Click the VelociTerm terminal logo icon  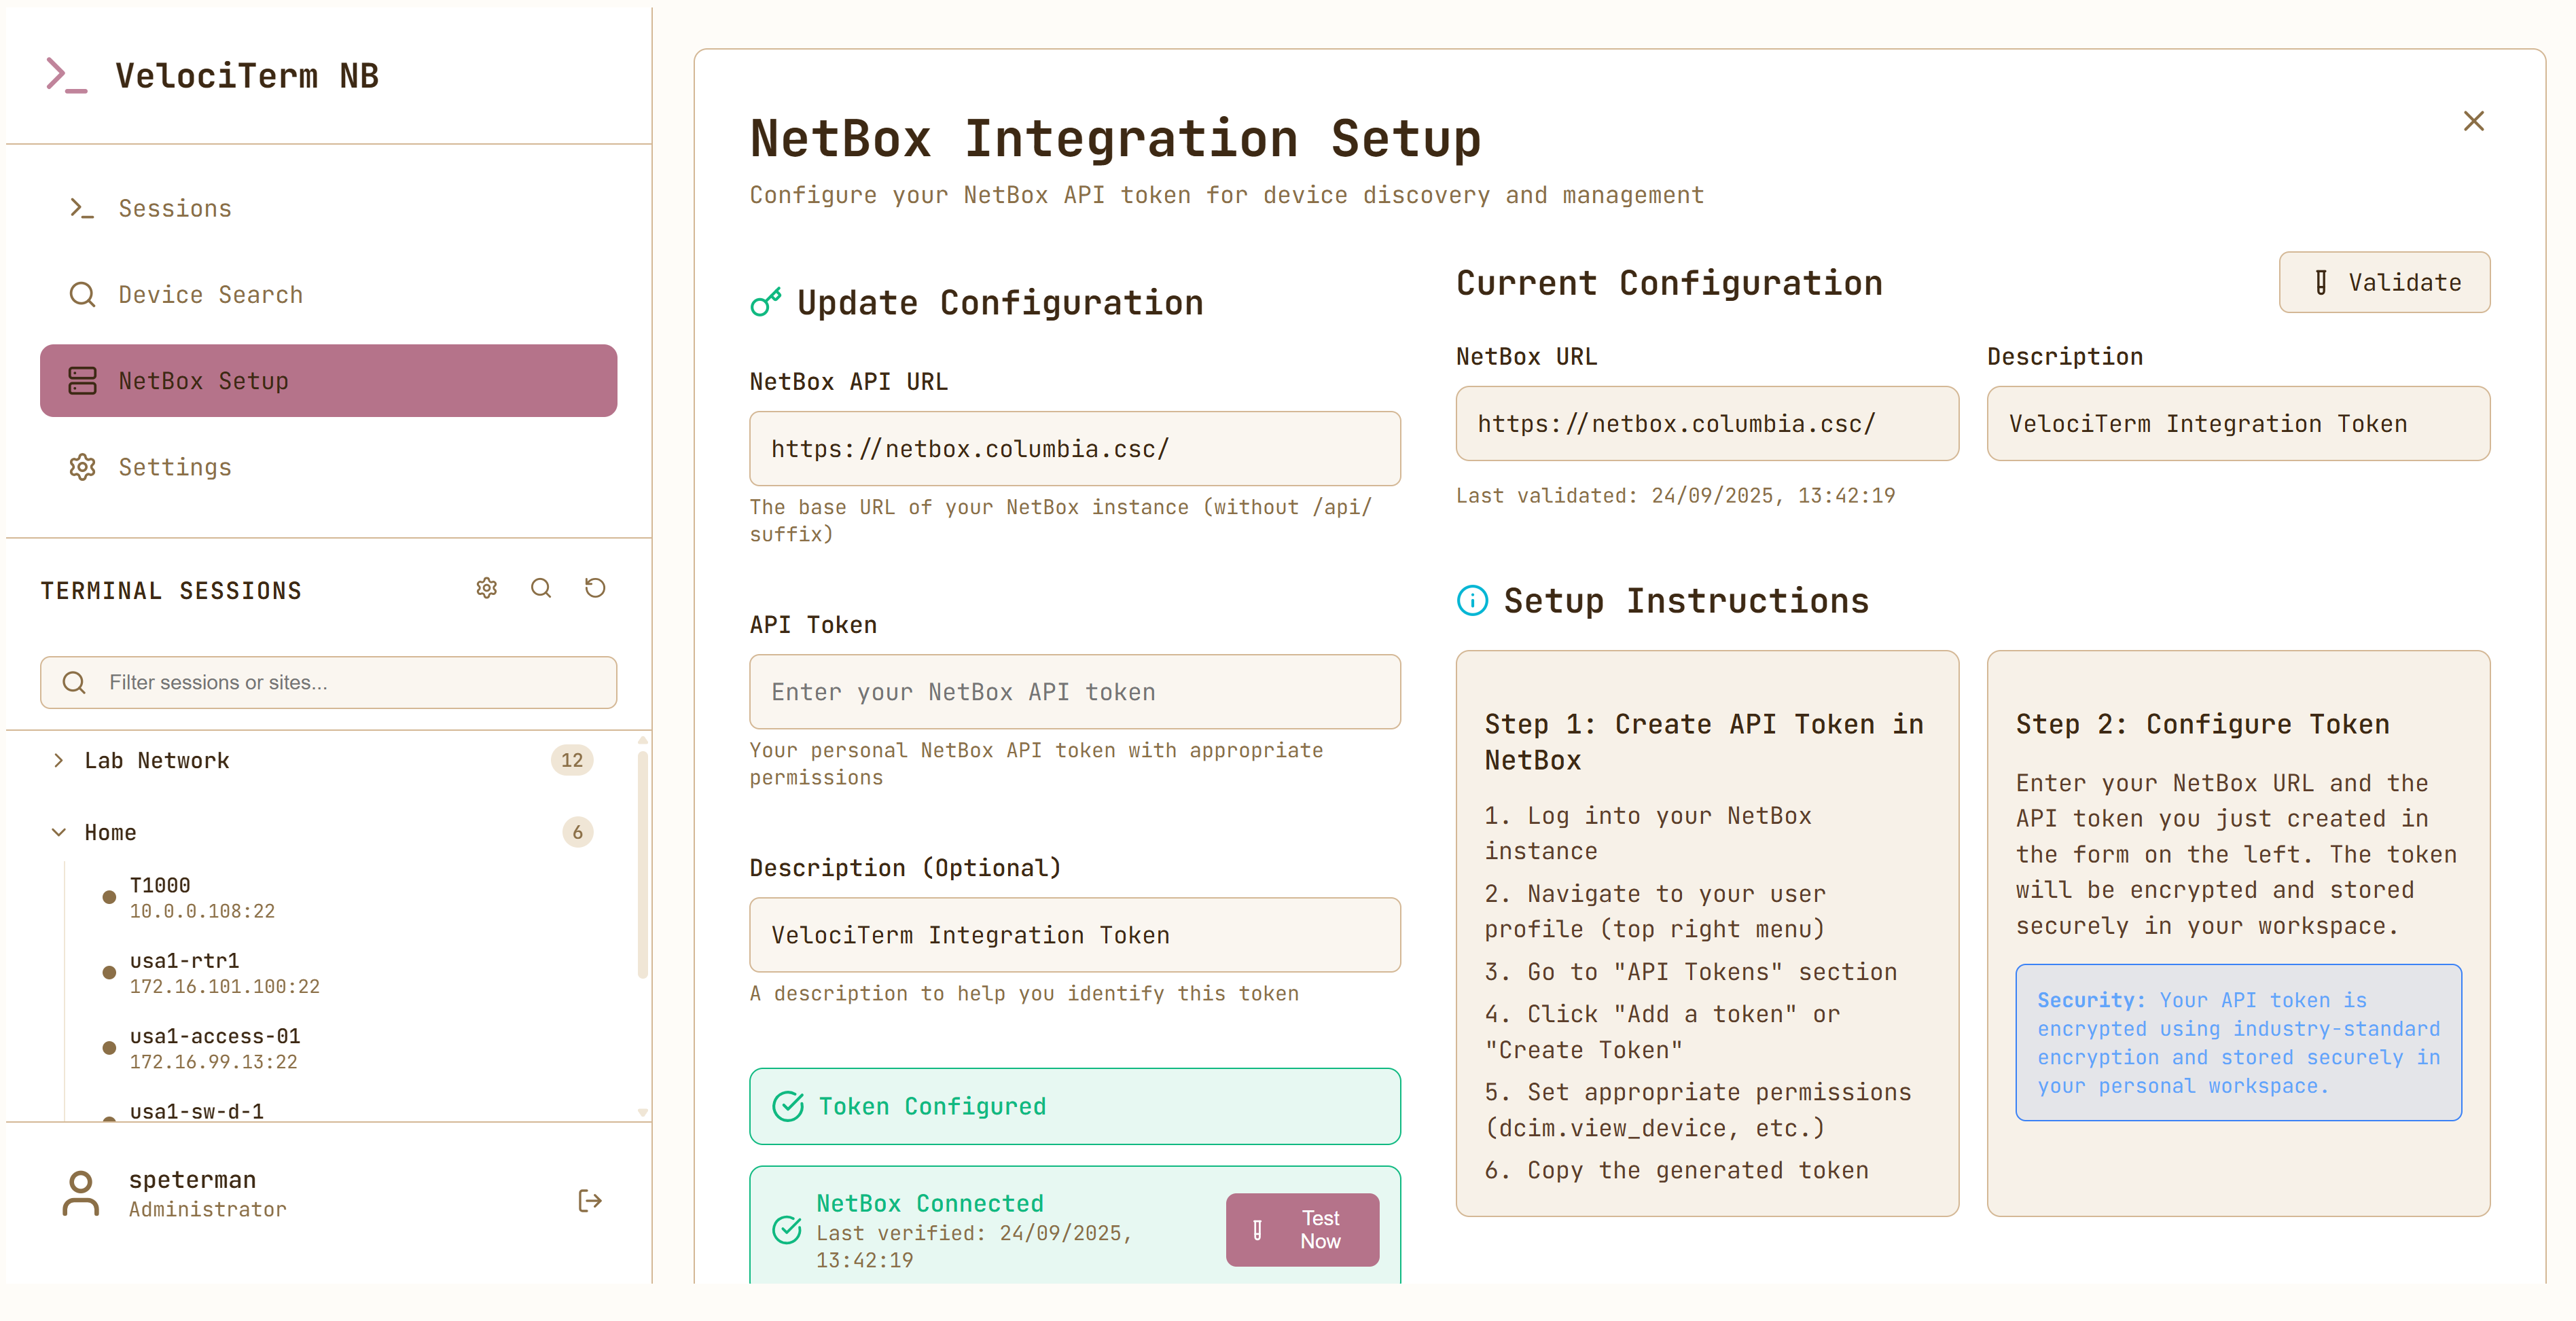click(66, 76)
